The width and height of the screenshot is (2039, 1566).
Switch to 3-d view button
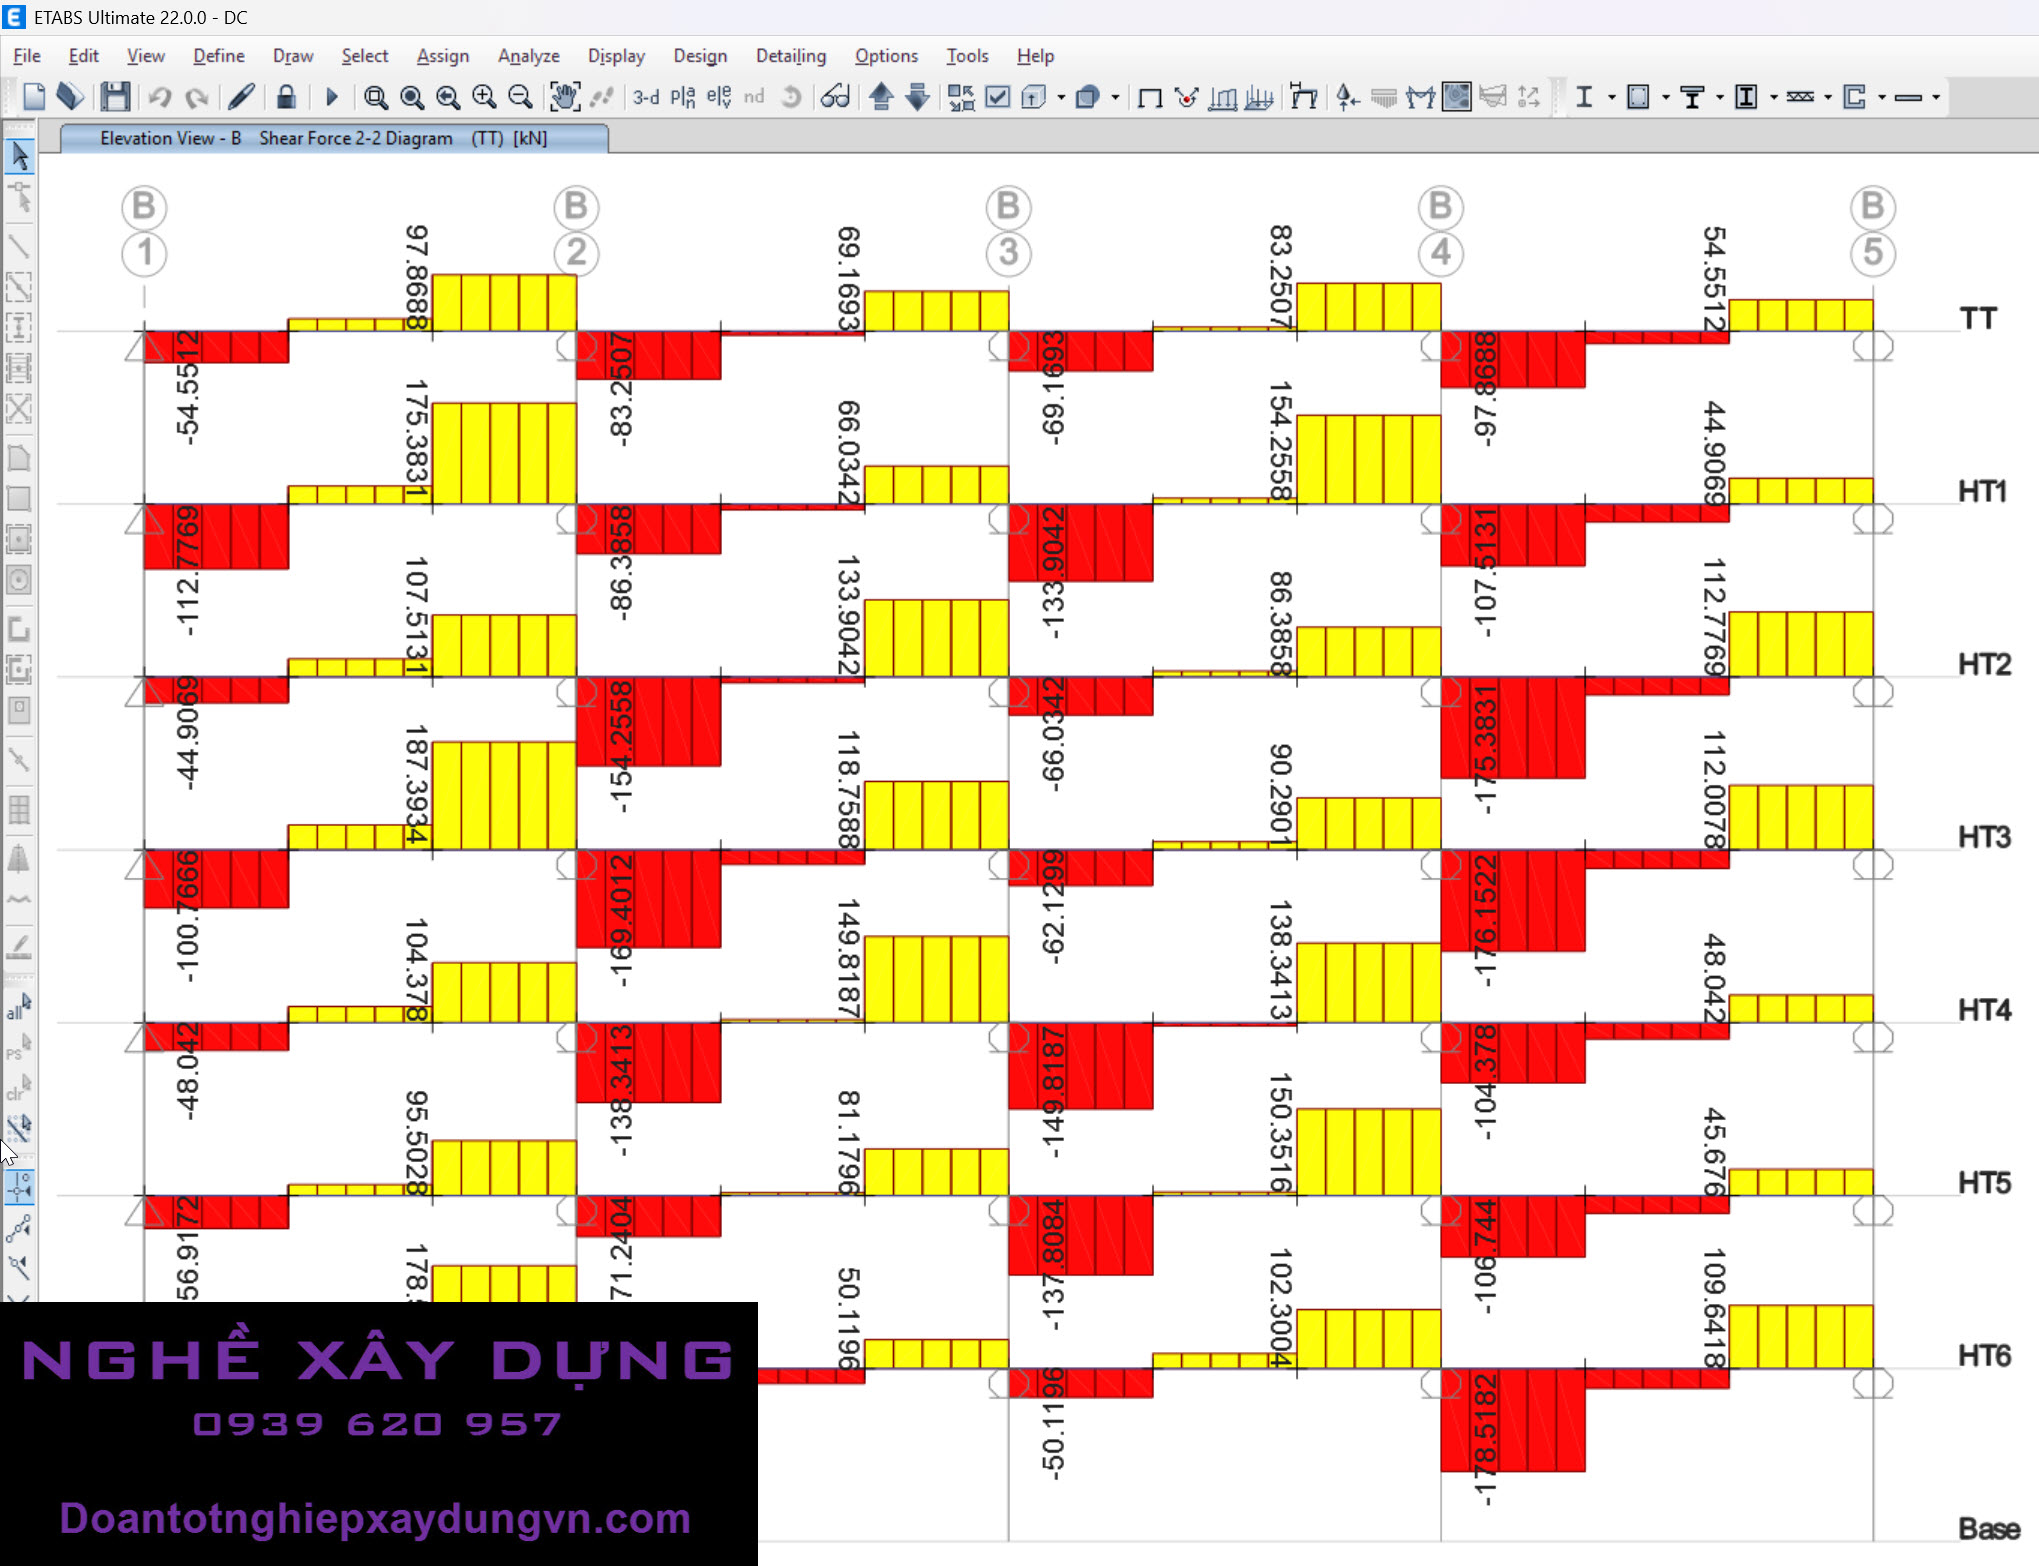click(646, 97)
